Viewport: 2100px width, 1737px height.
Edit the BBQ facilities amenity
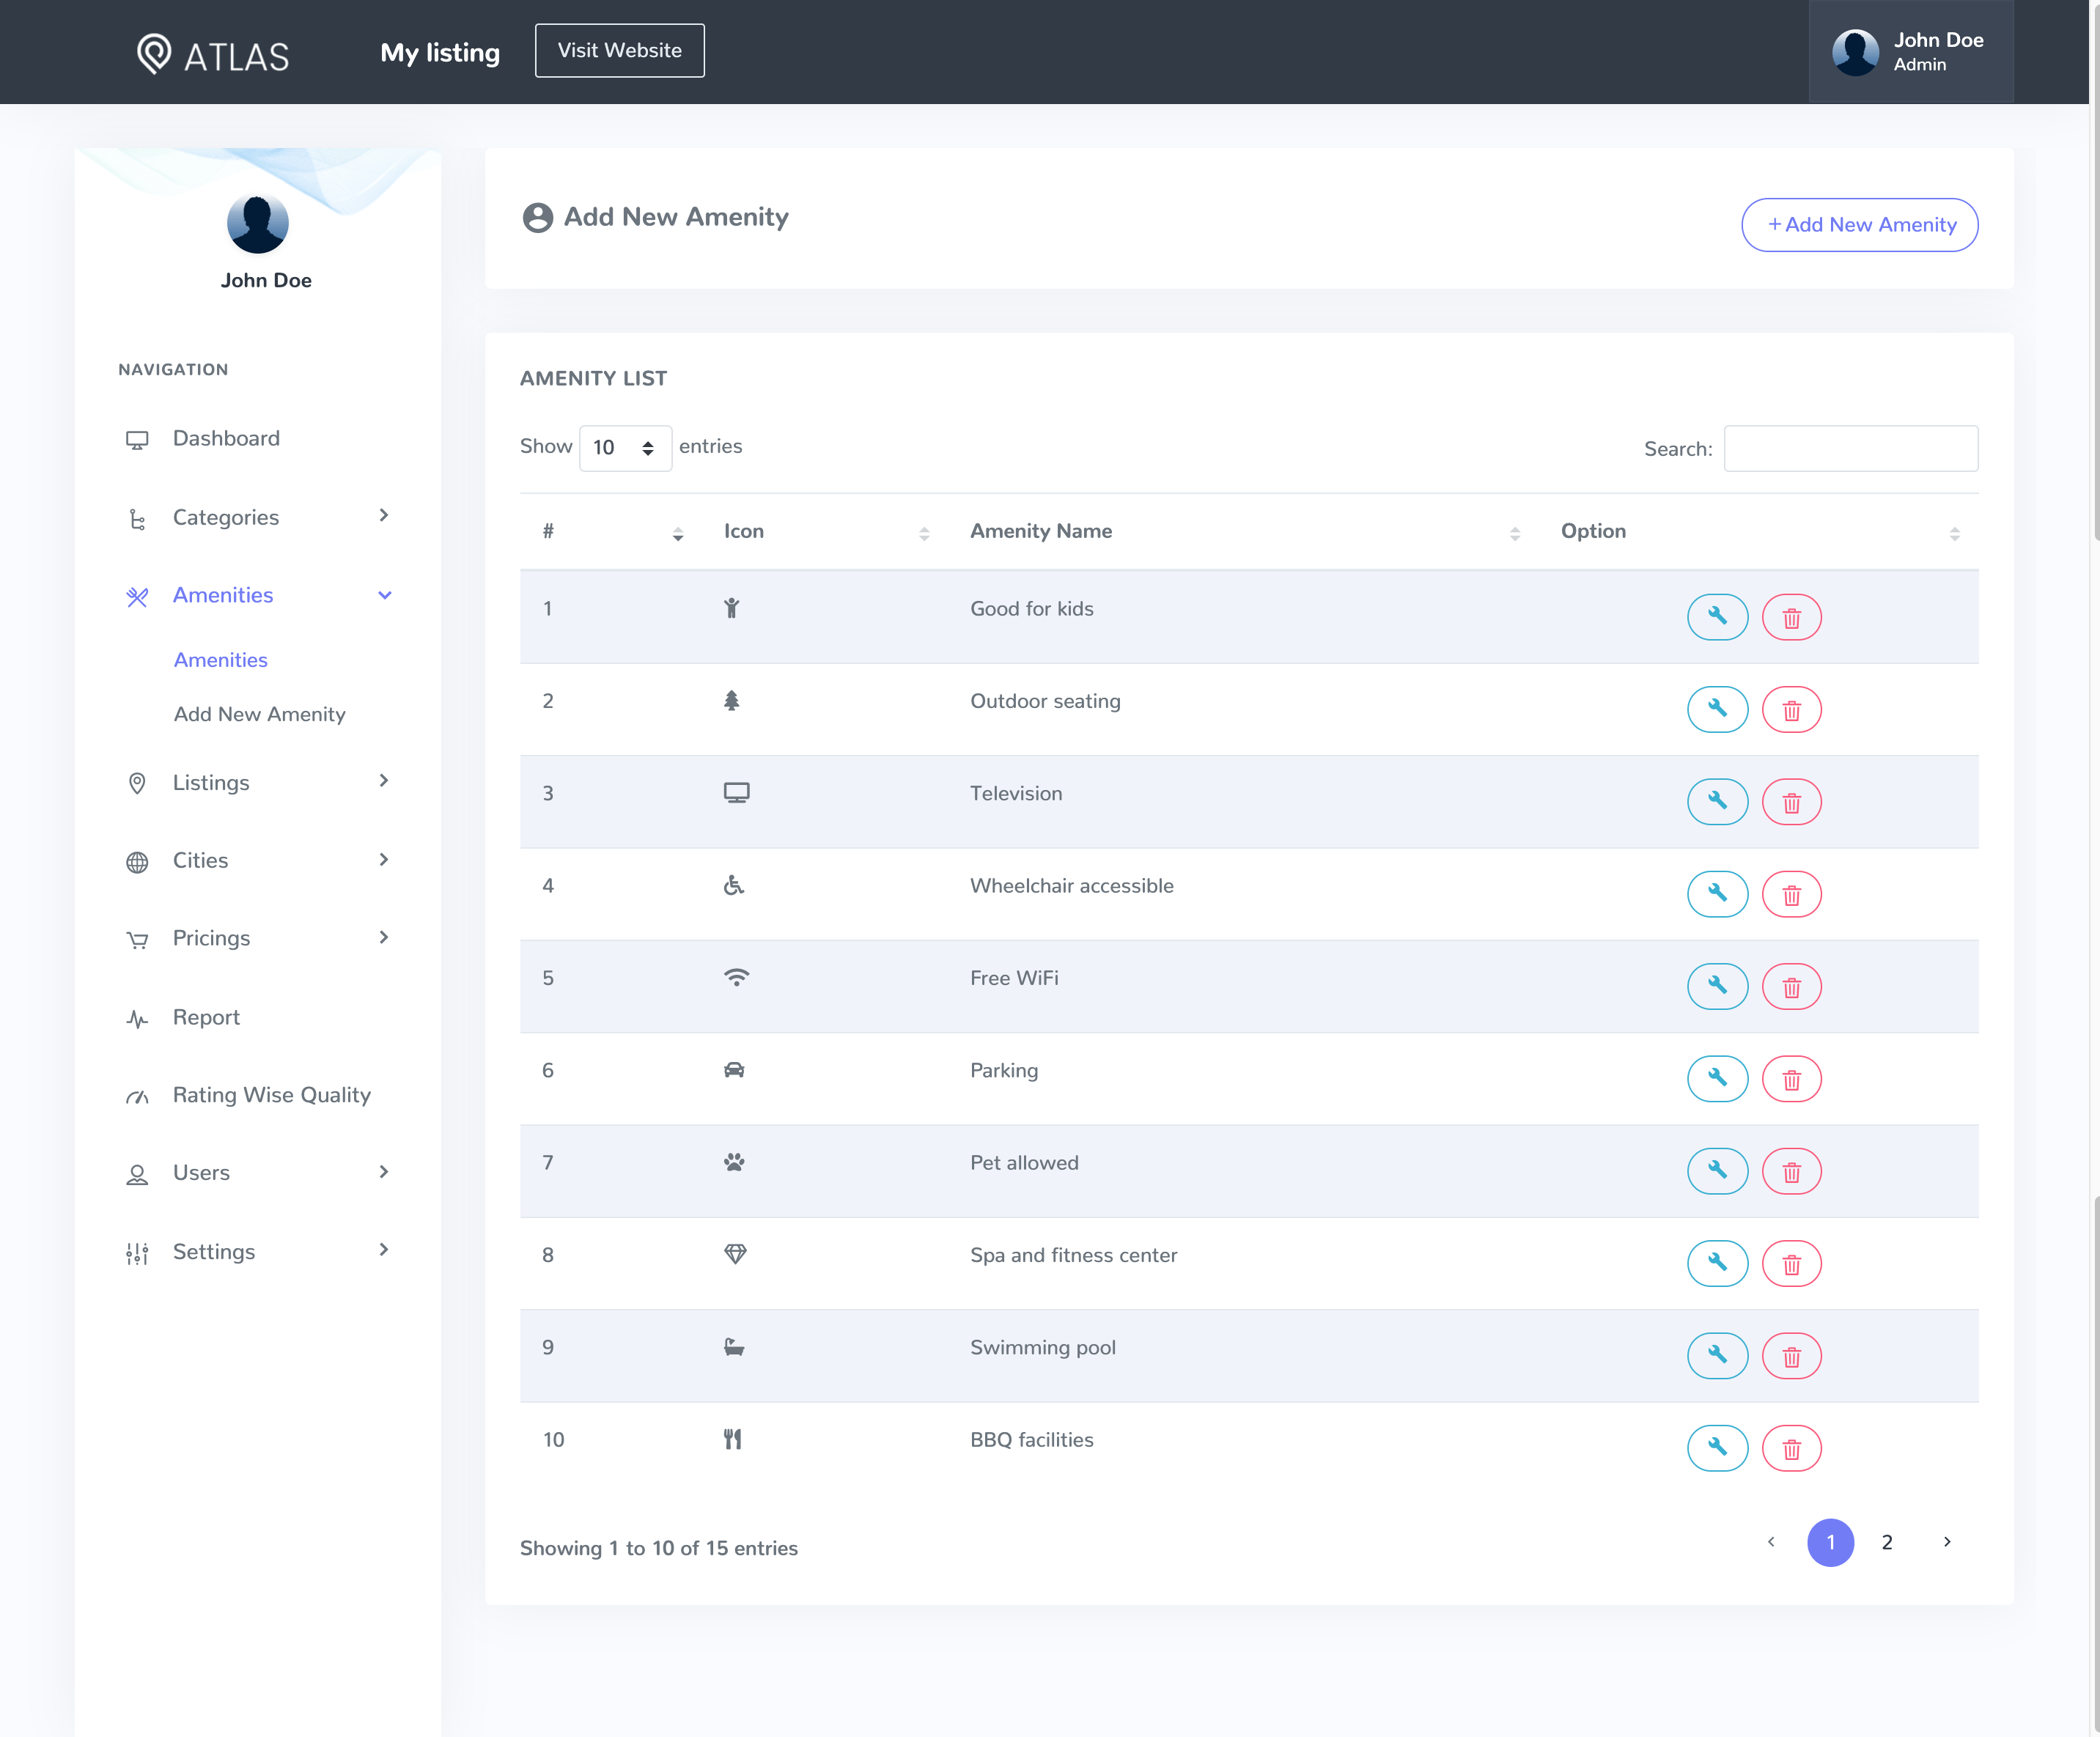(1717, 1448)
